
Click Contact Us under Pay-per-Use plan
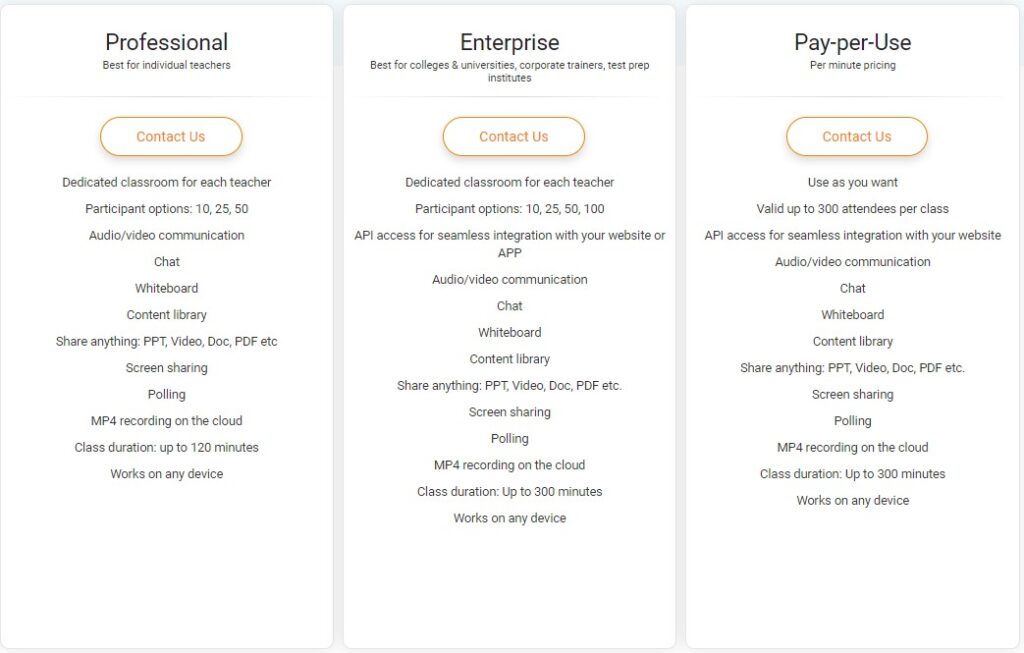pyautogui.click(x=856, y=136)
